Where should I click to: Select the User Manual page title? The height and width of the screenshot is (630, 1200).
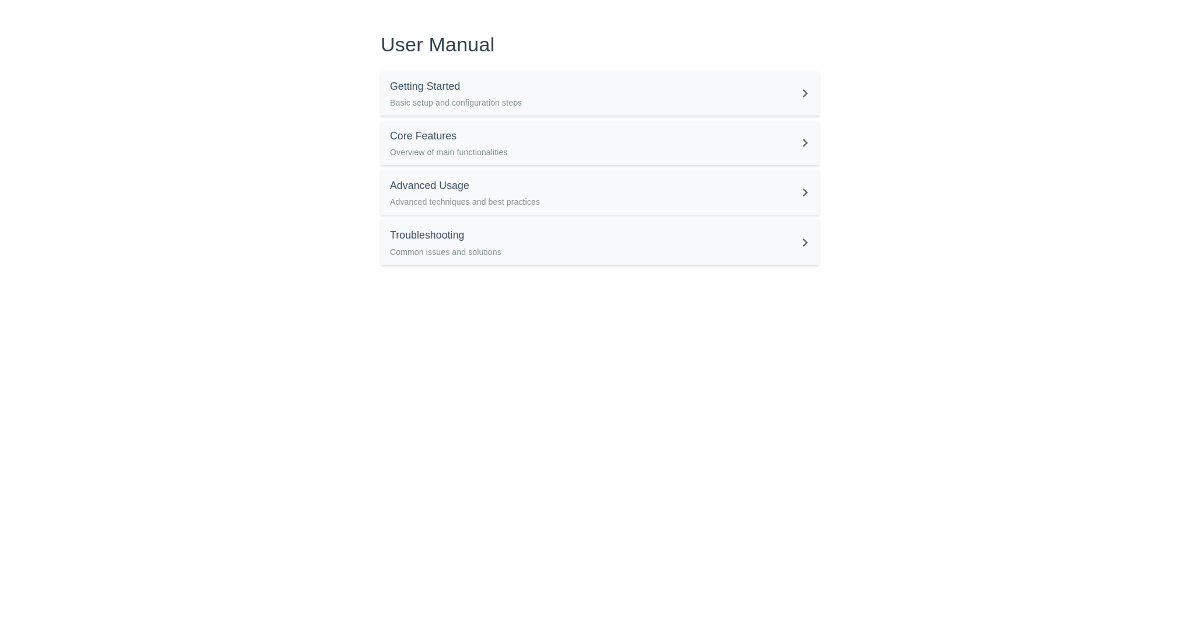click(x=437, y=44)
